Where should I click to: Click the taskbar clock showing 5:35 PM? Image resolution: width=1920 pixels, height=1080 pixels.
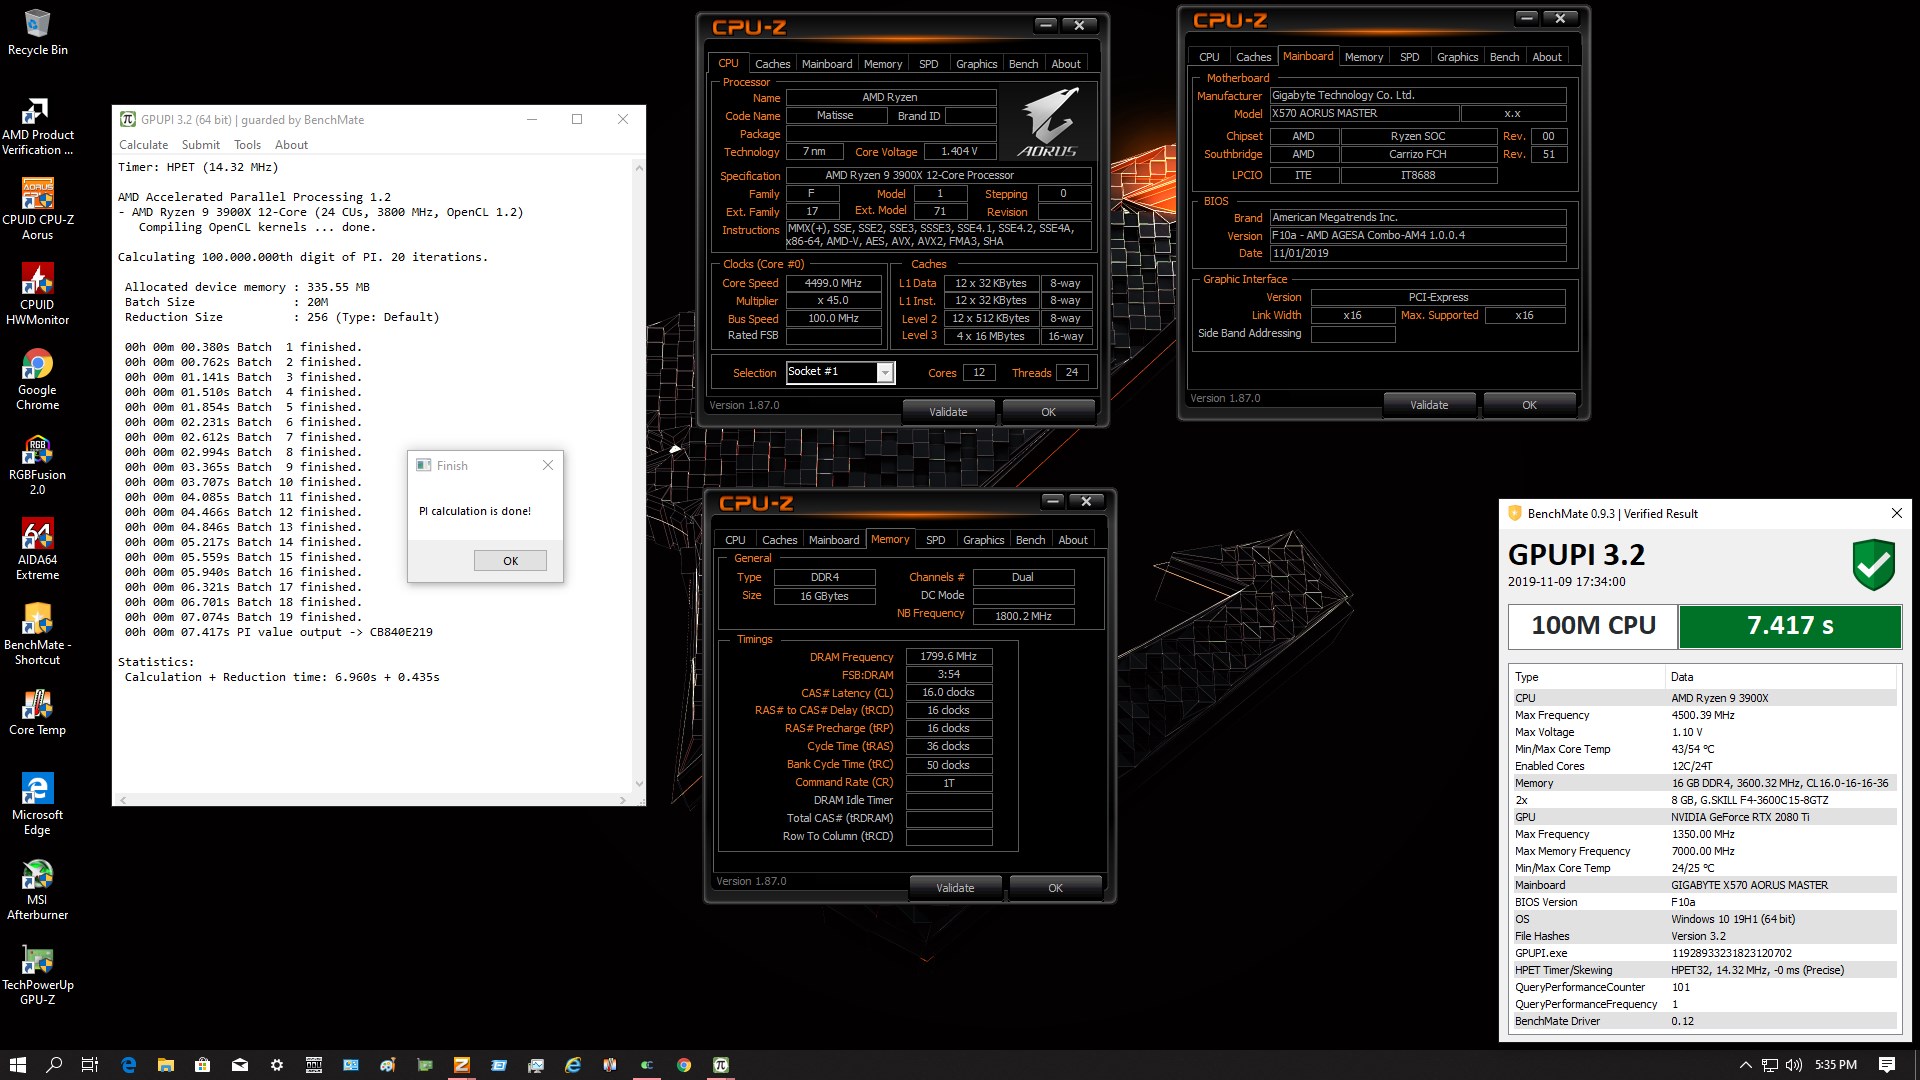point(1835,1065)
